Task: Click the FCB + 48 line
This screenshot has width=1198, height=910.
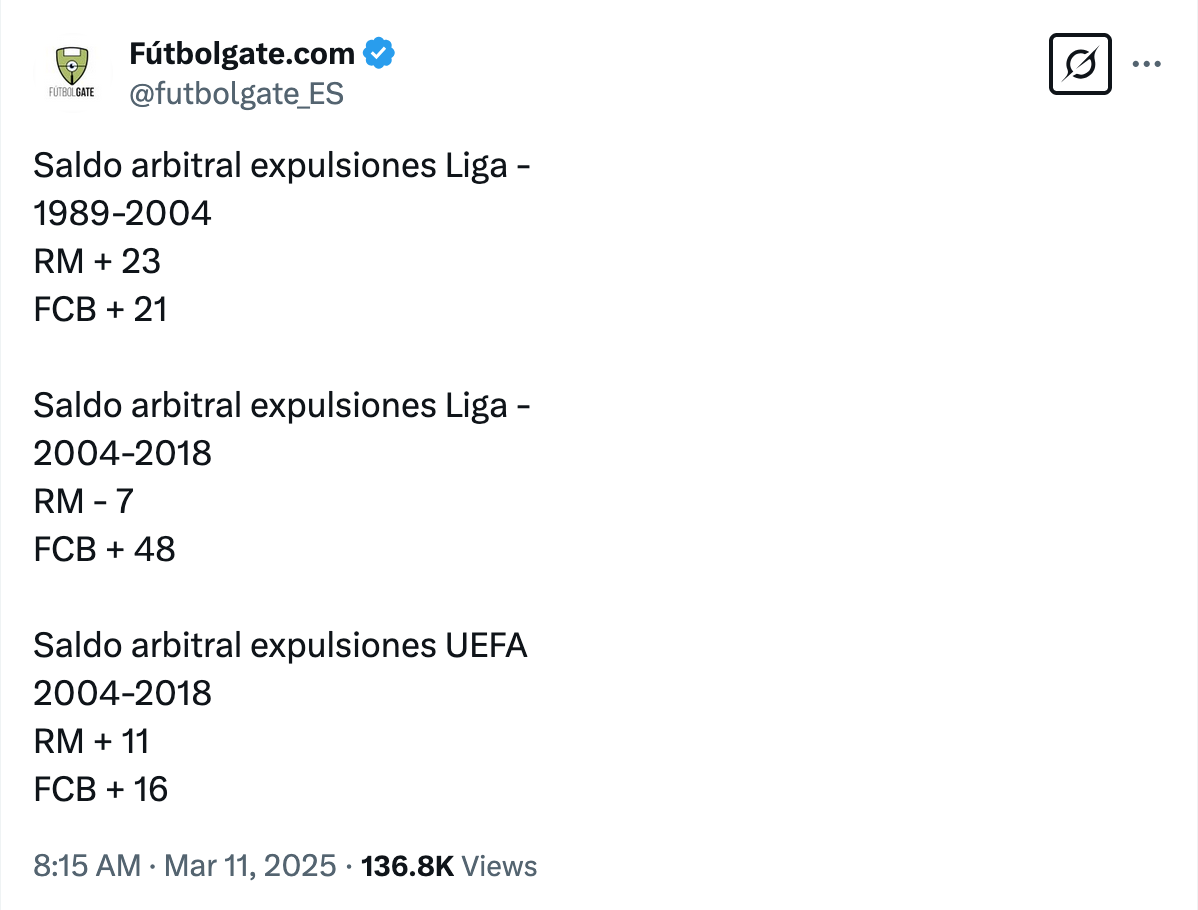Action: click(x=104, y=549)
